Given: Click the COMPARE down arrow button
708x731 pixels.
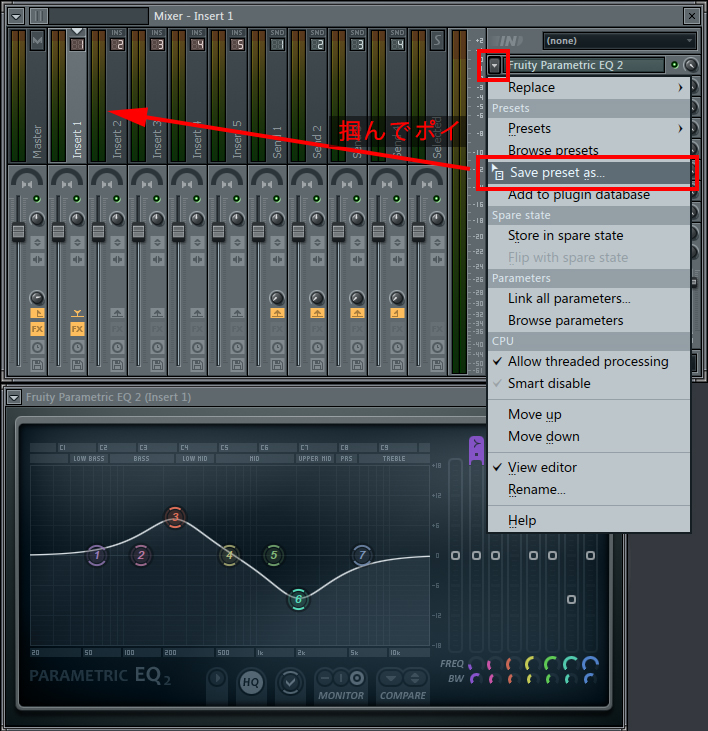Looking at the screenshot, I should coord(391,678).
